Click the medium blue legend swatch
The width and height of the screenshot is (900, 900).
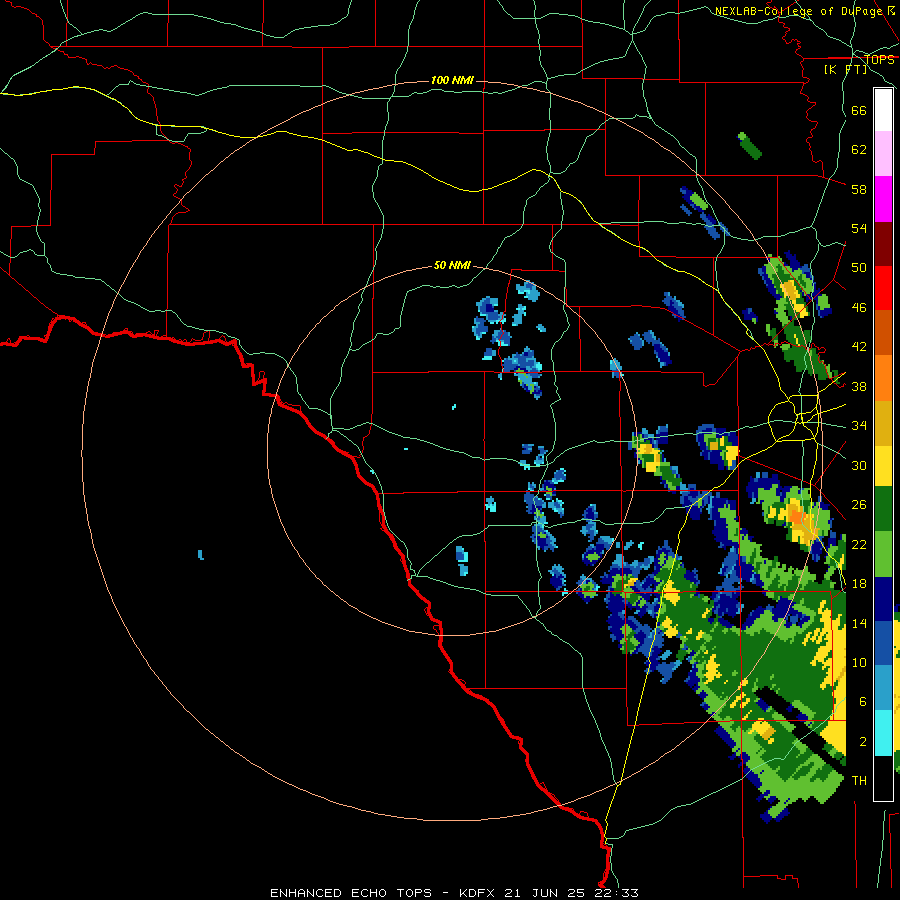[x=883, y=643]
